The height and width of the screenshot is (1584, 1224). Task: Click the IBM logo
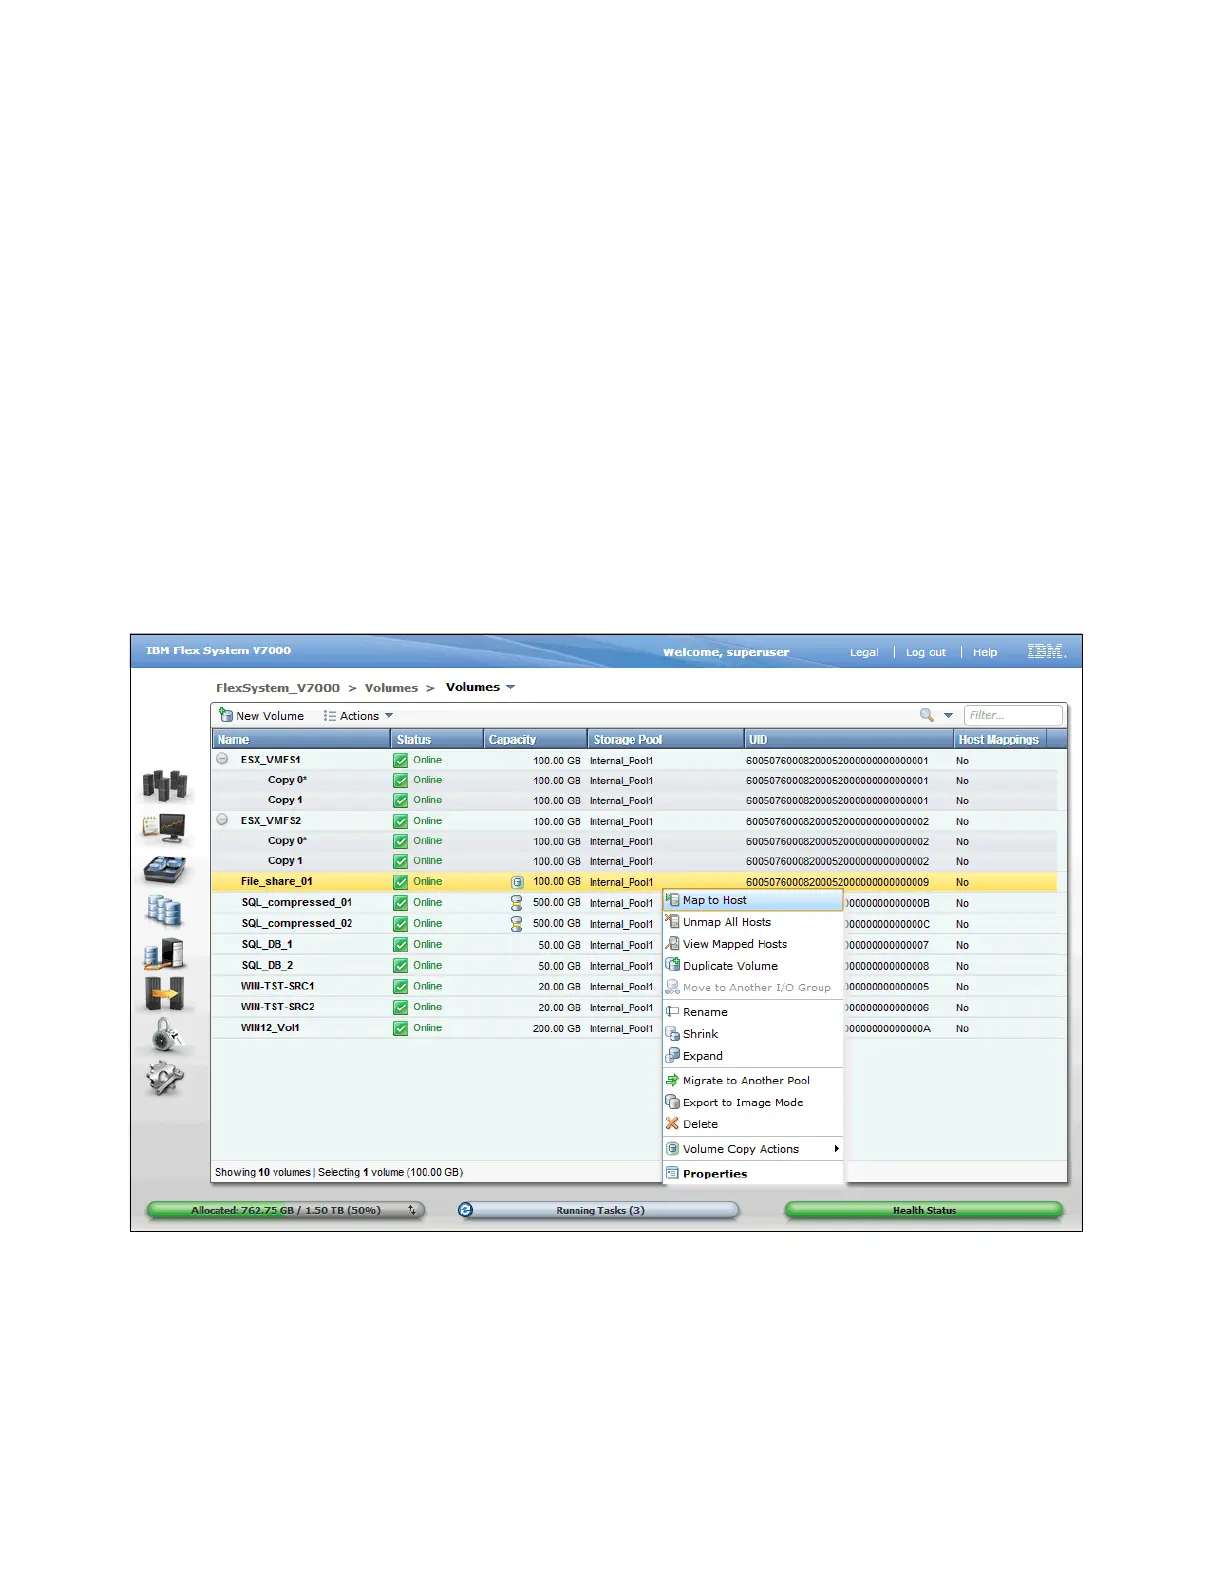tap(1047, 651)
